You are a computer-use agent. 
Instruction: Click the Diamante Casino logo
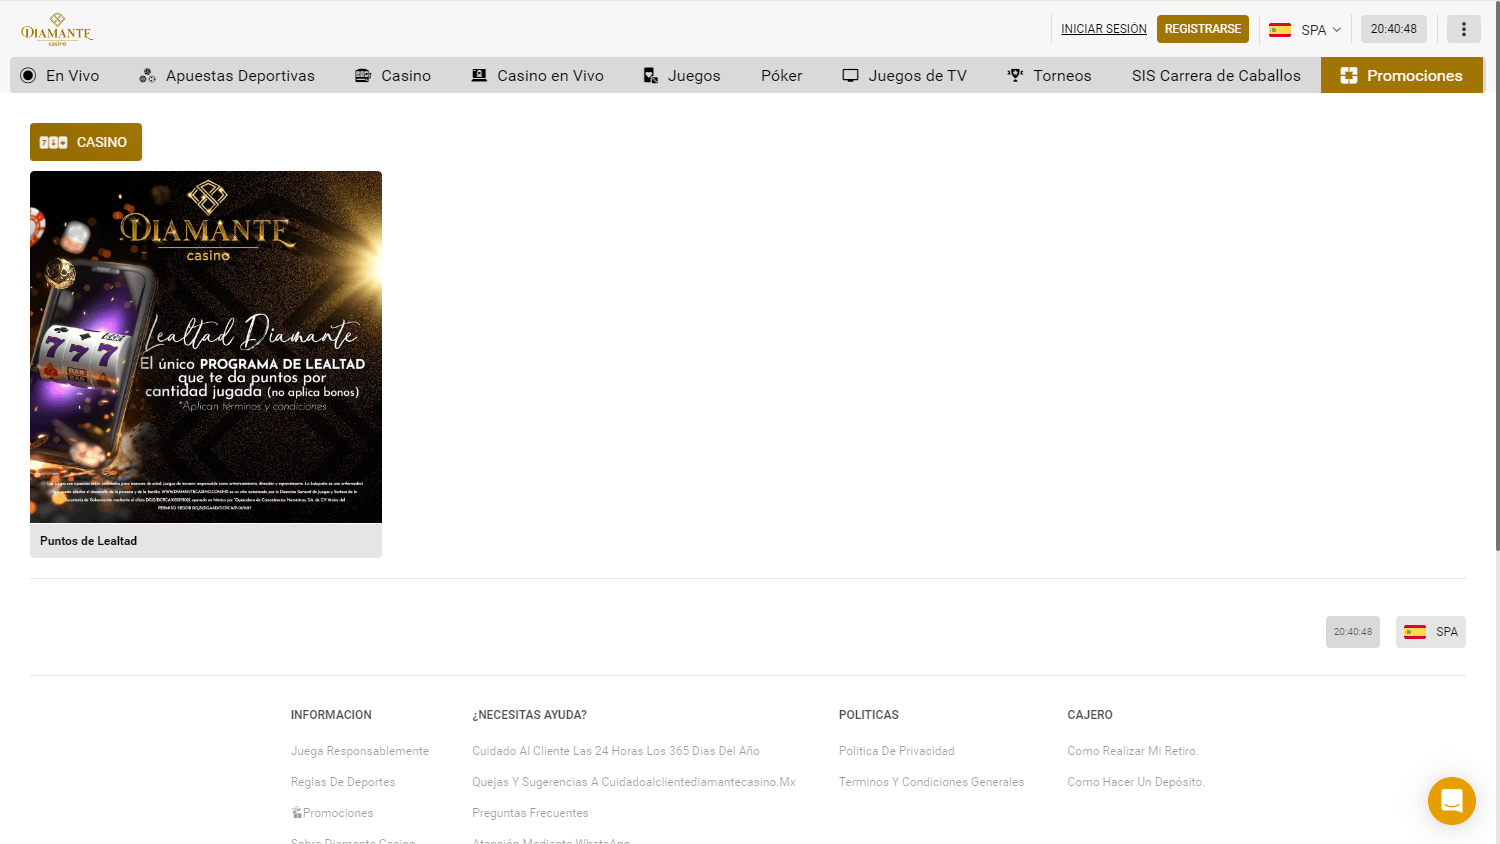[x=57, y=29]
